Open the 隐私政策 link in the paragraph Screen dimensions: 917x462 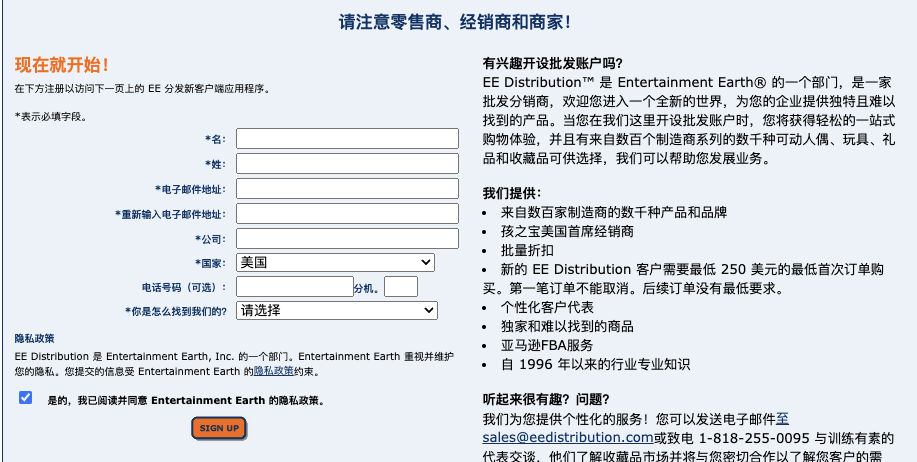274,371
